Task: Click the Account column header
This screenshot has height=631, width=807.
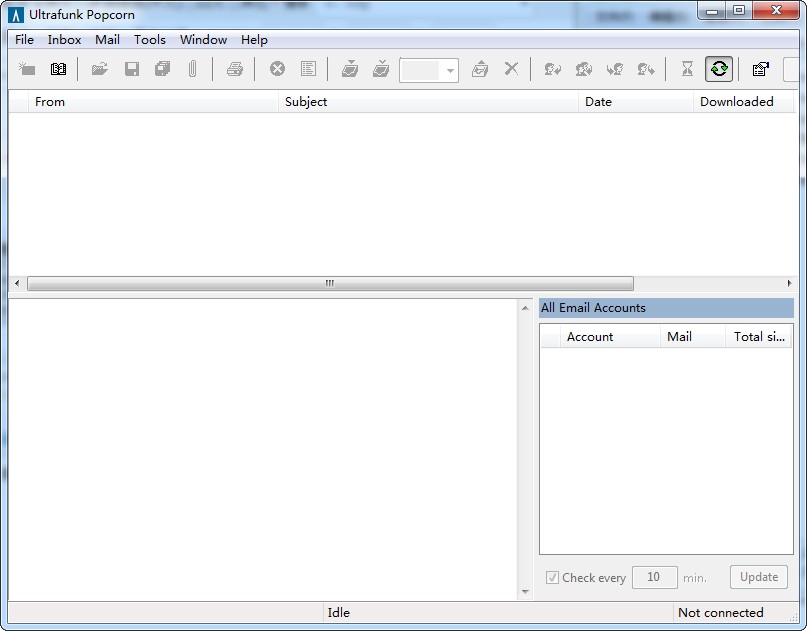Action: pyautogui.click(x=610, y=337)
